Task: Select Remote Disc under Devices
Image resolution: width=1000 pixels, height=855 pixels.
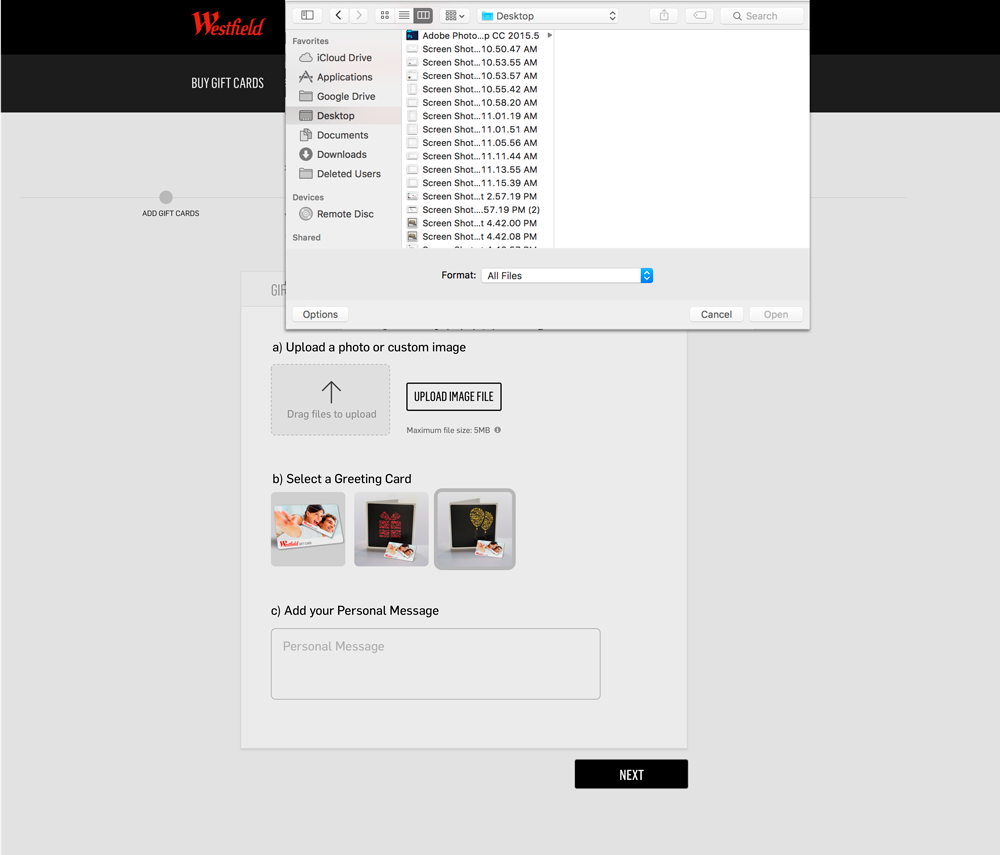Action: (344, 214)
